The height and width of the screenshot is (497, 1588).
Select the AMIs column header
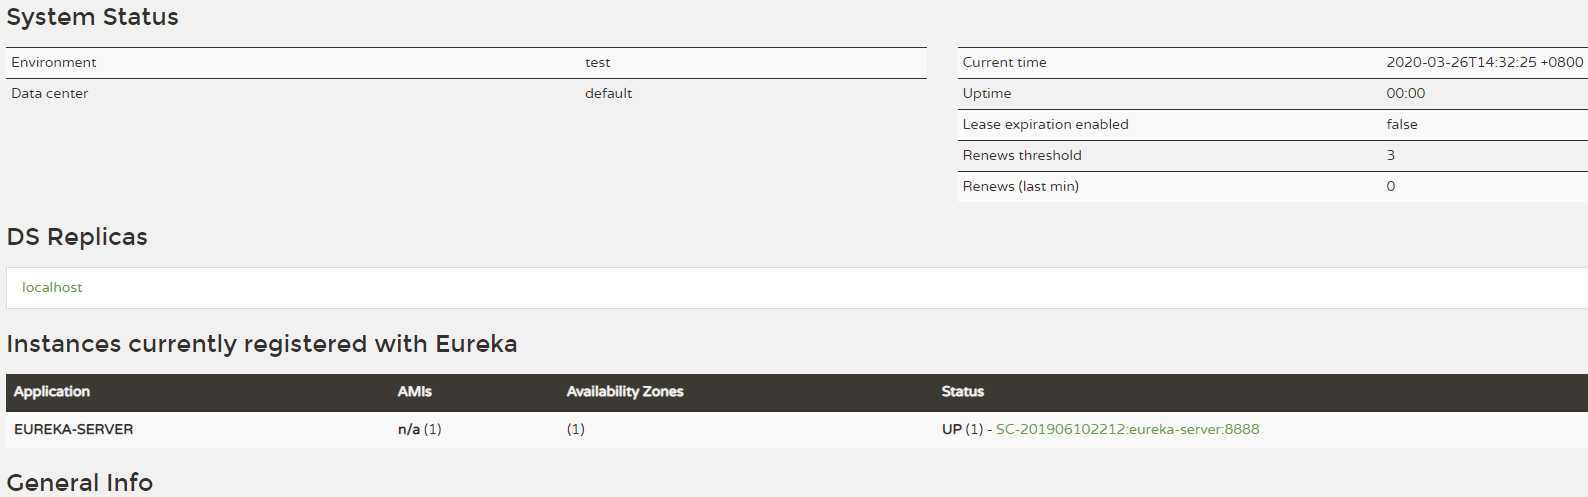pos(414,392)
